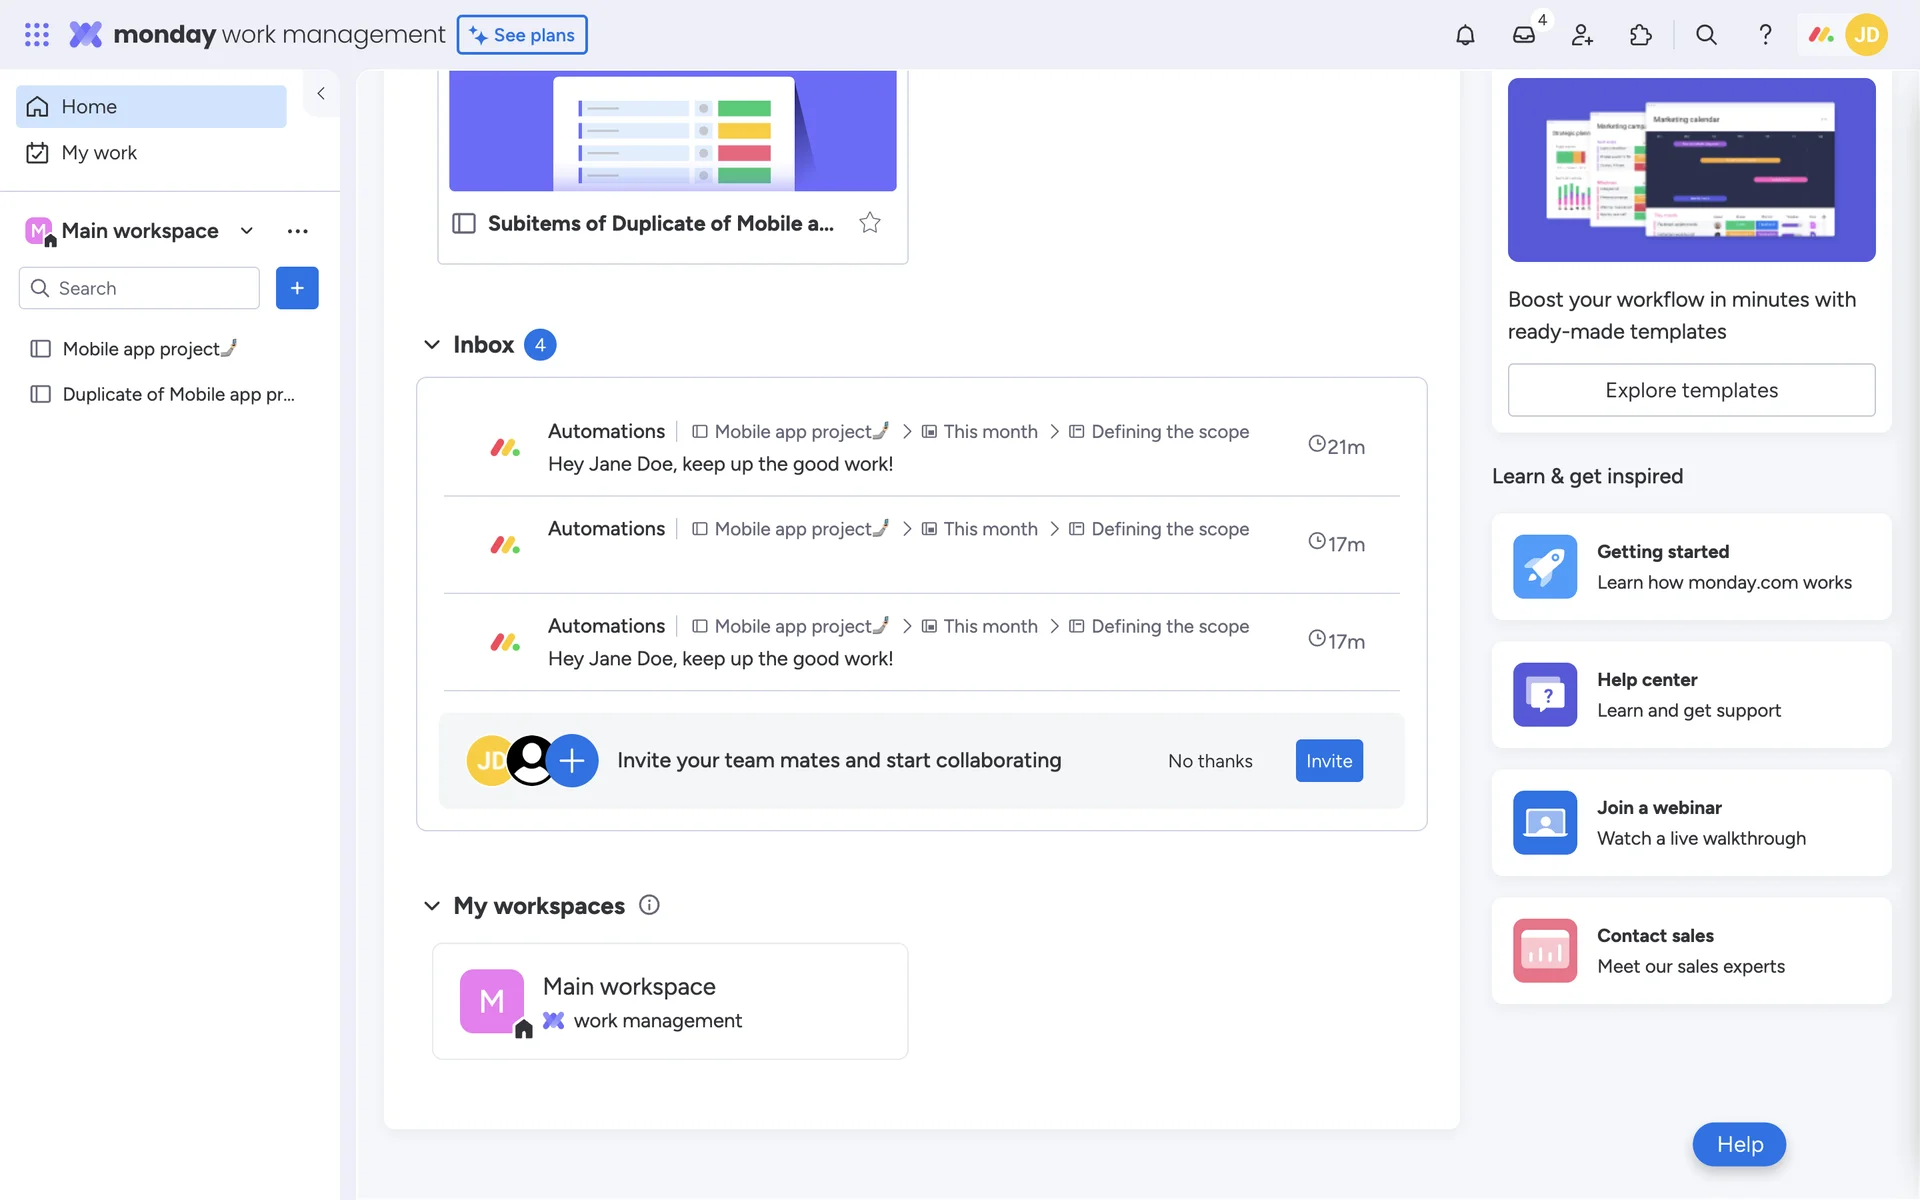1920x1200 pixels.
Task: Click the invite members icon in header
Action: pyautogui.click(x=1582, y=35)
